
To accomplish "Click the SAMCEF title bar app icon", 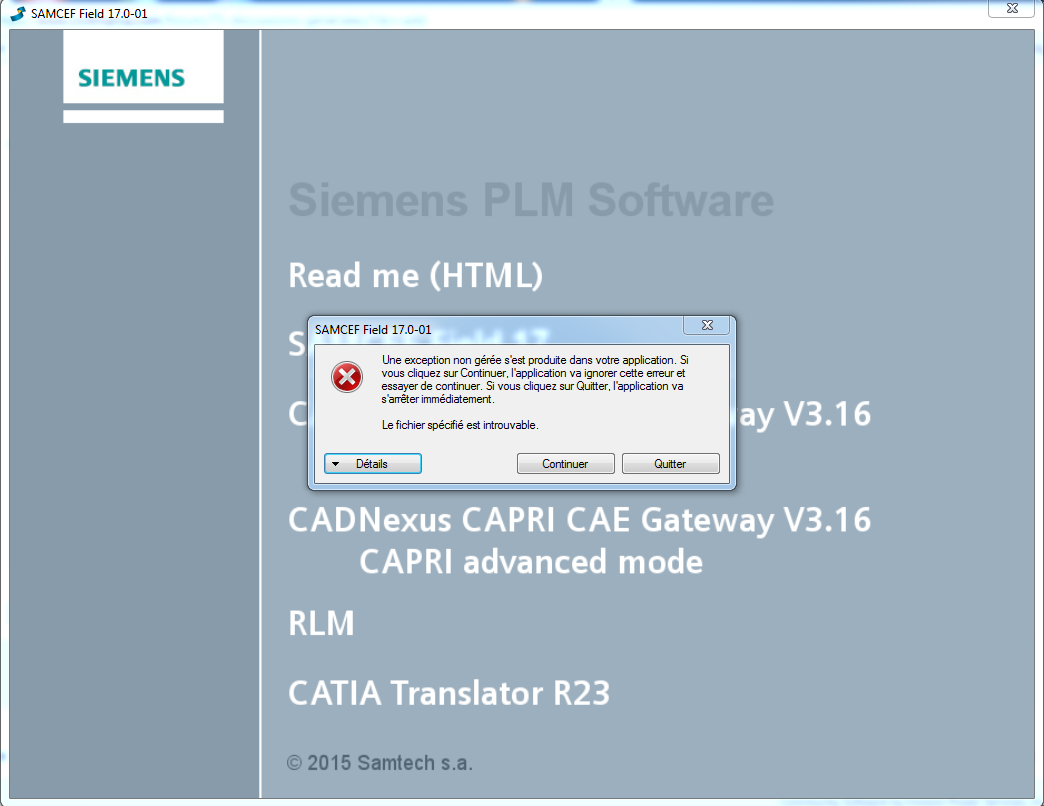I will pyautogui.click(x=18, y=13).
